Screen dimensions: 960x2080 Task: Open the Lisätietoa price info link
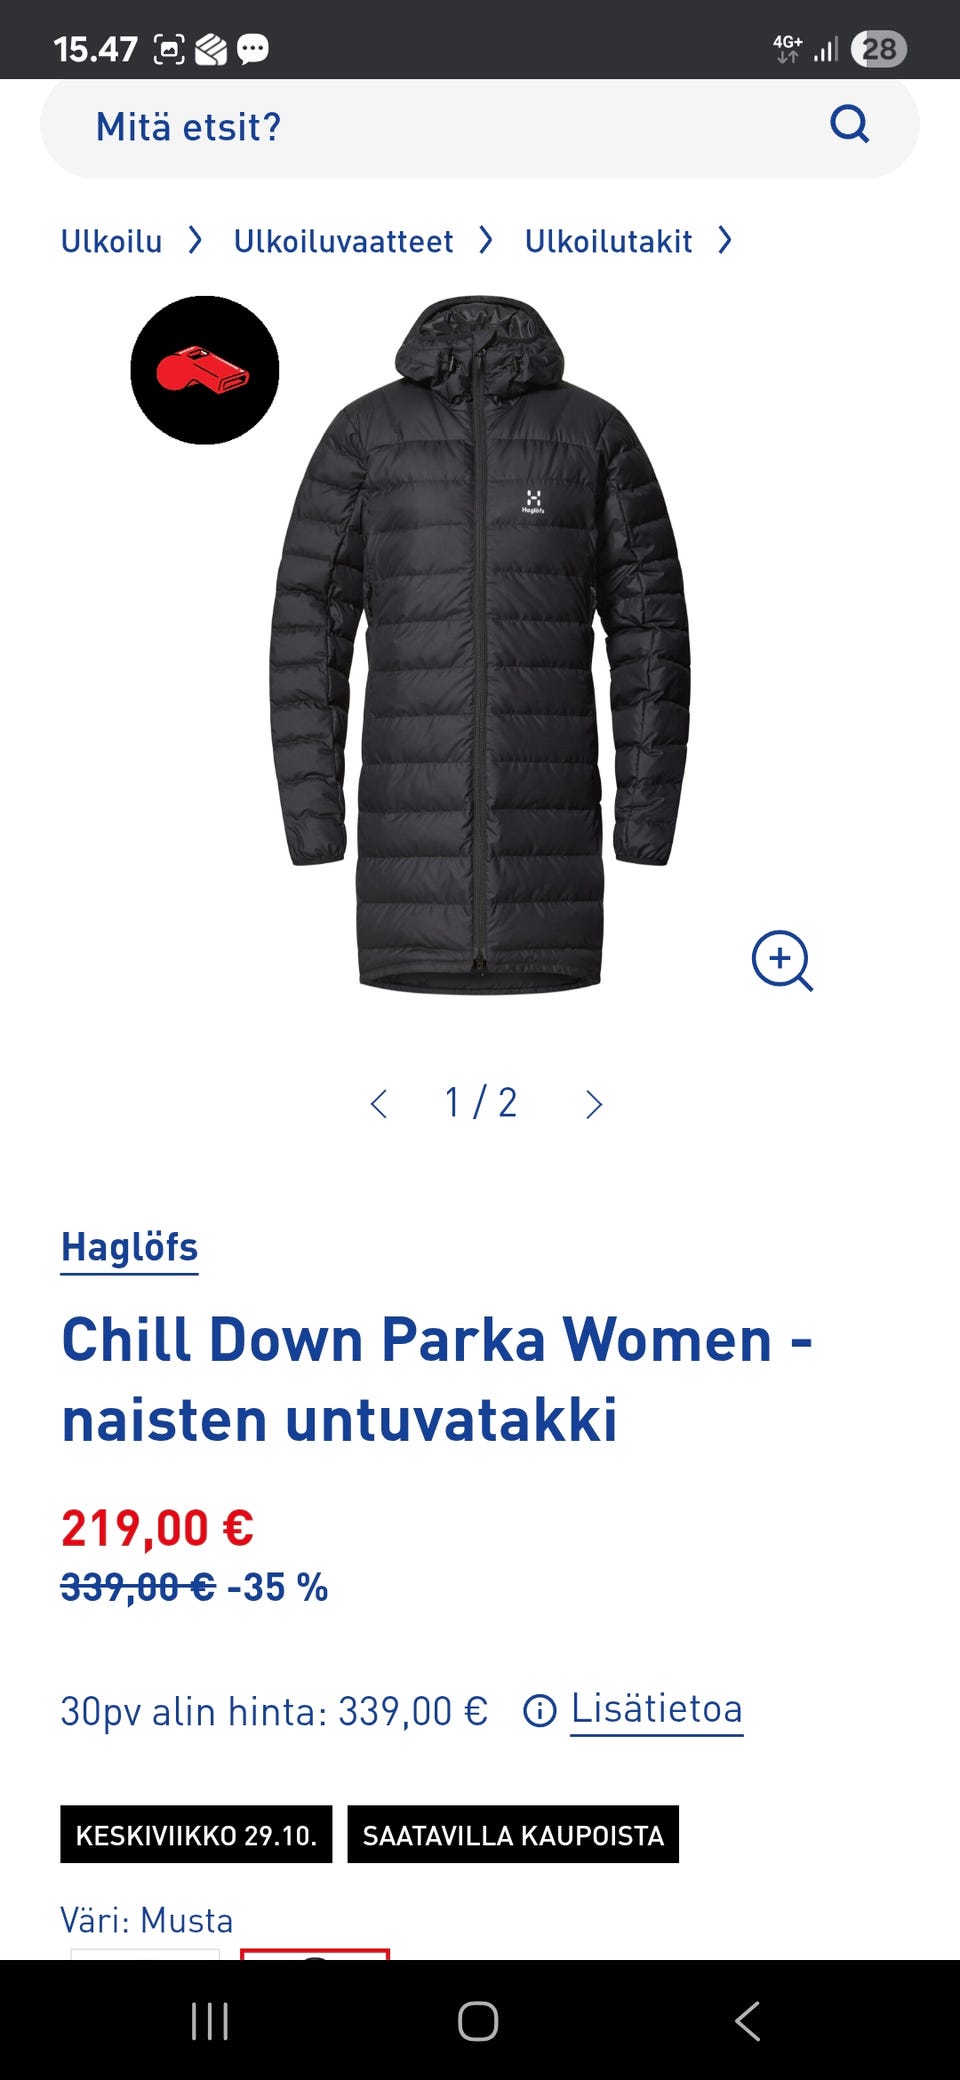pyautogui.click(x=657, y=1709)
